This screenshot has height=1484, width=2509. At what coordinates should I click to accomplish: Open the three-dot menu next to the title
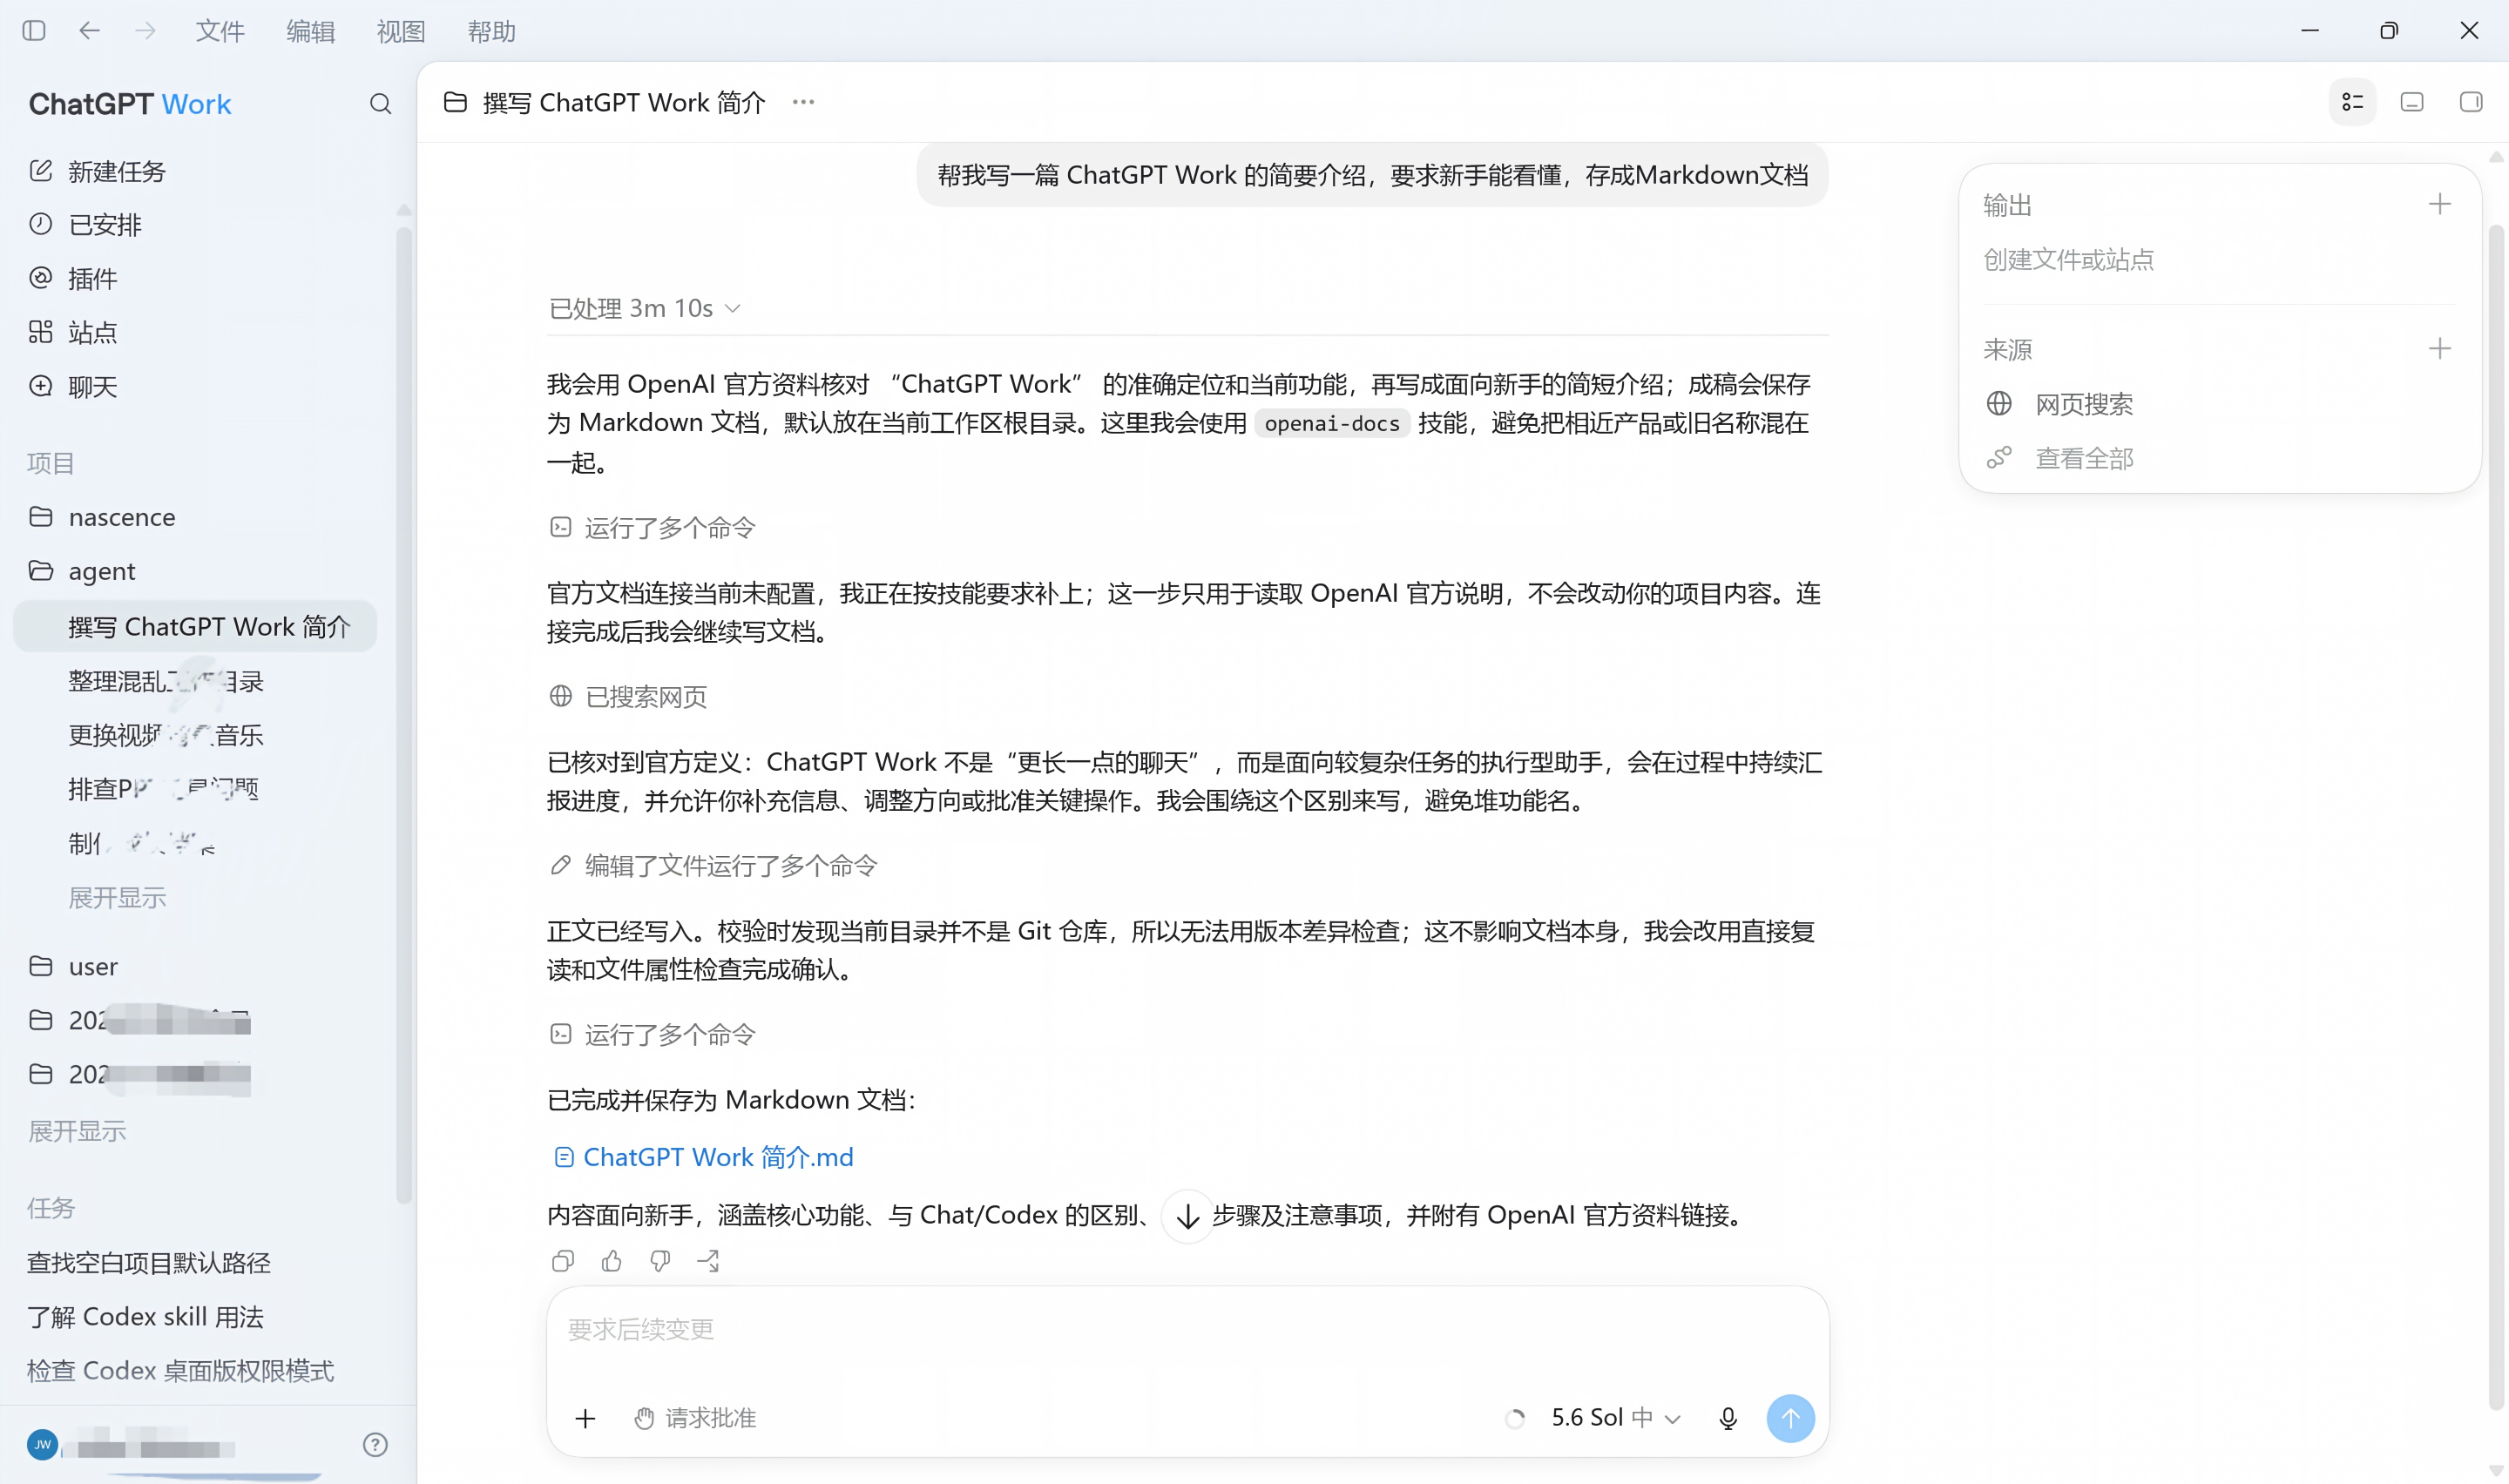tap(803, 102)
